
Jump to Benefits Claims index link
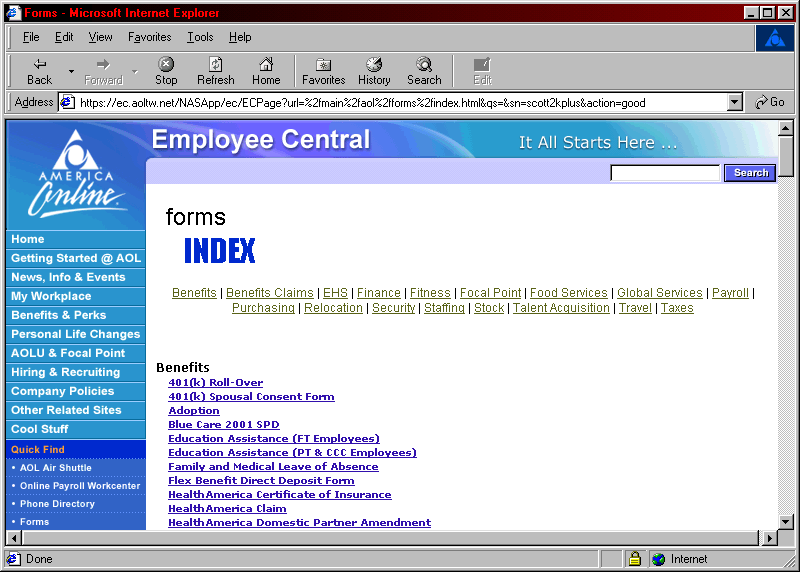pos(269,293)
